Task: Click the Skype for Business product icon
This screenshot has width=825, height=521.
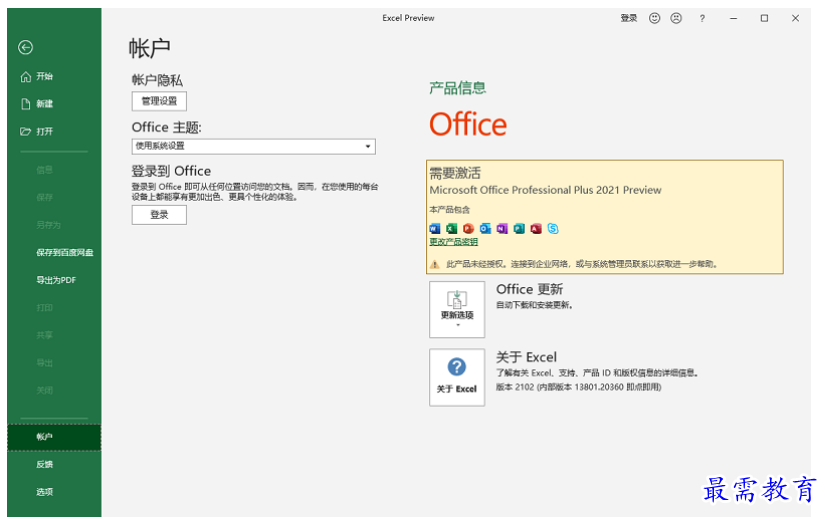Action: pos(552,228)
